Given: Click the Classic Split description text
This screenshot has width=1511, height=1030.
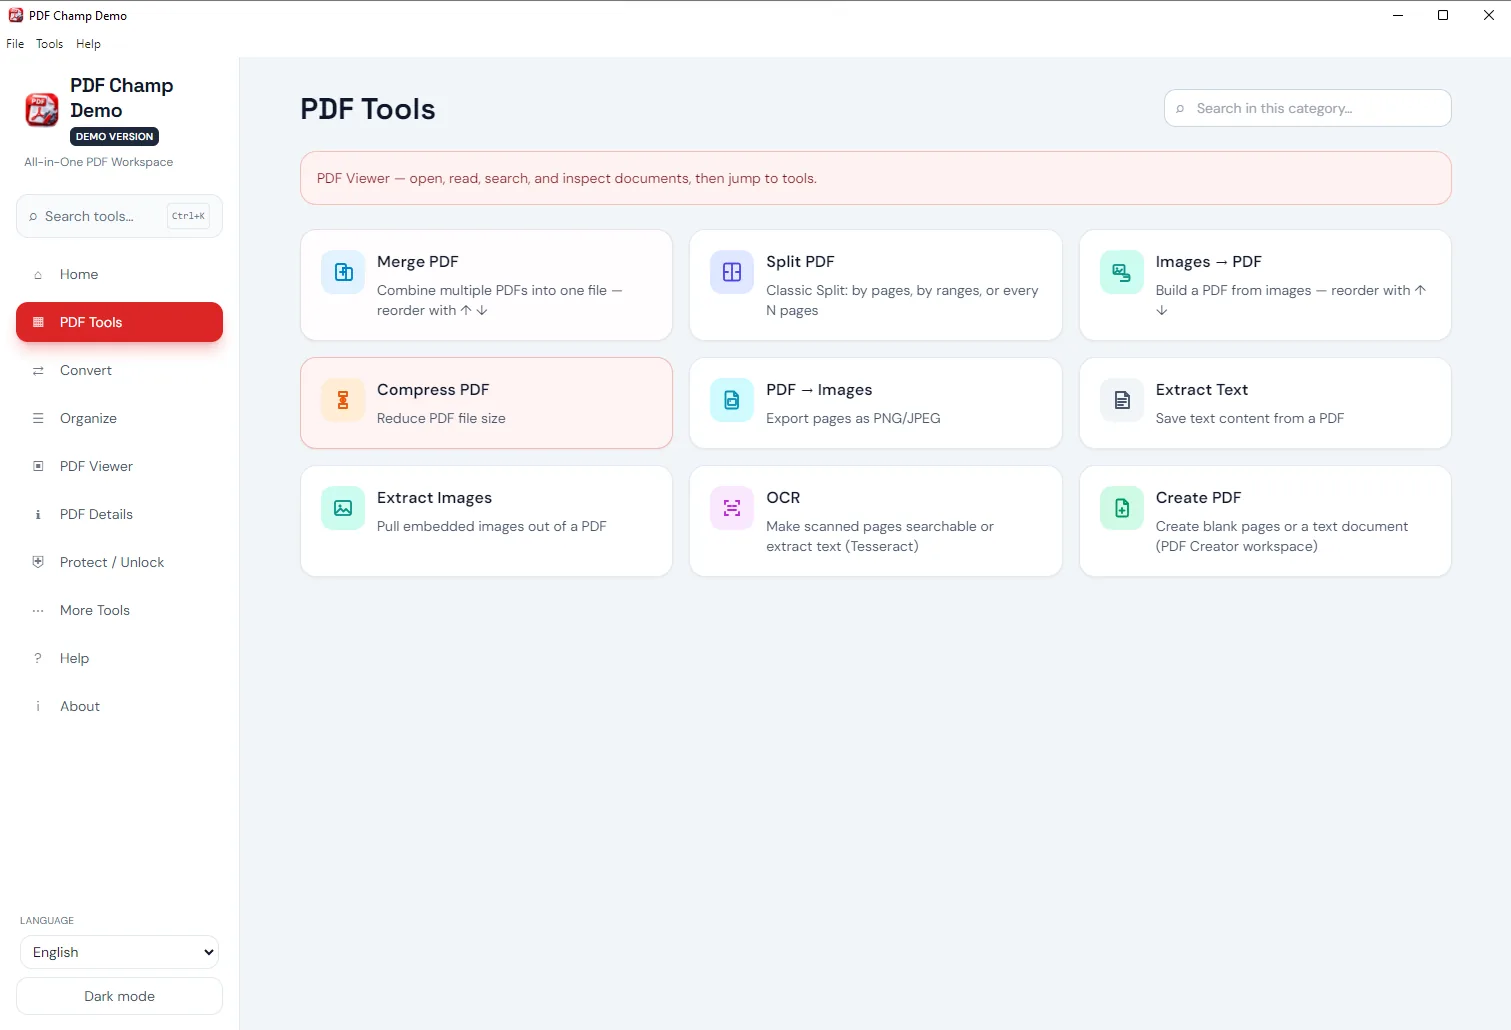Looking at the screenshot, I should [902, 300].
